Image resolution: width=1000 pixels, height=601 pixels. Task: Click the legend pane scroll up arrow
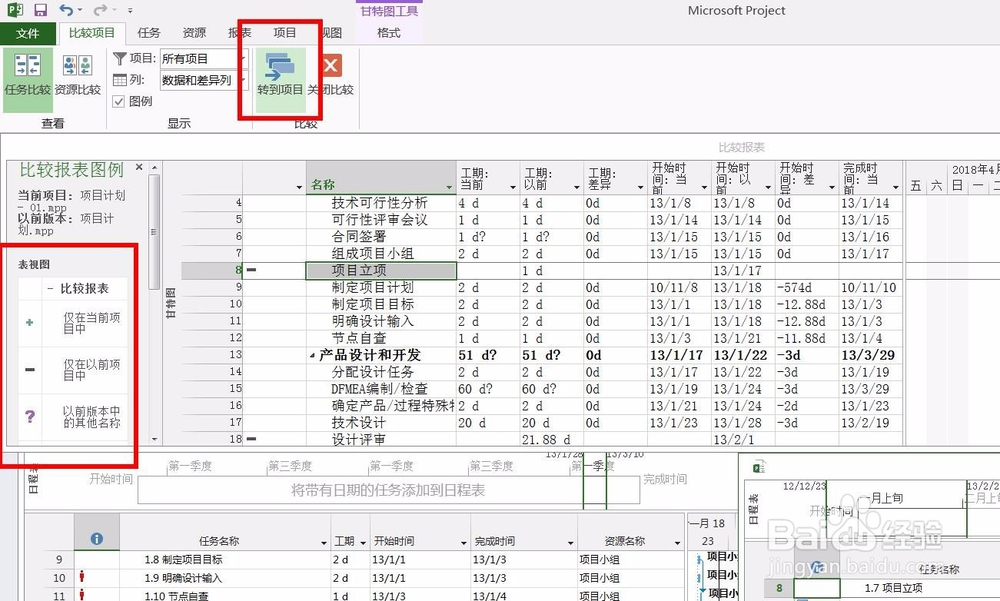pos(154,168)
